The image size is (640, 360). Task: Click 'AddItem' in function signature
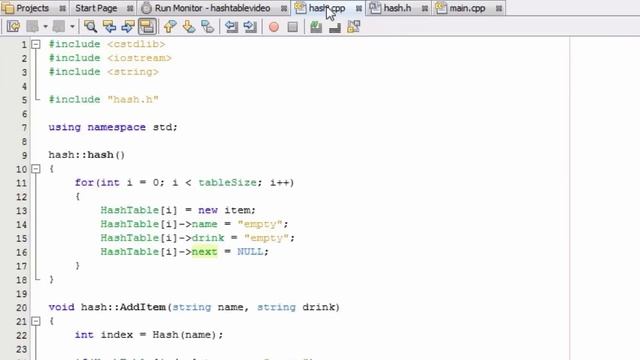point(143,307)
